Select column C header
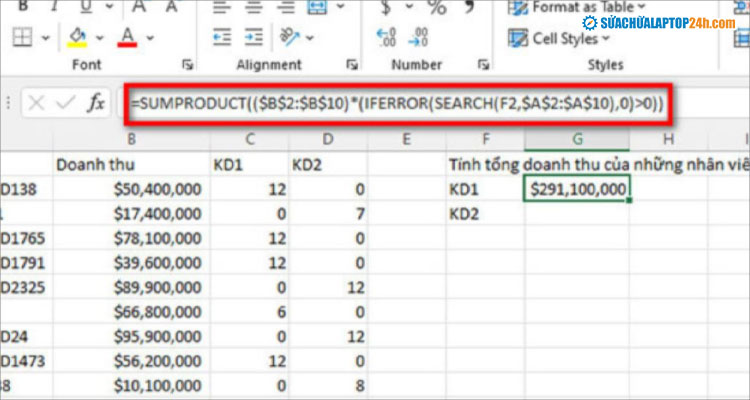The height and width of the screenshot is (400, 750). pos(249,139)
